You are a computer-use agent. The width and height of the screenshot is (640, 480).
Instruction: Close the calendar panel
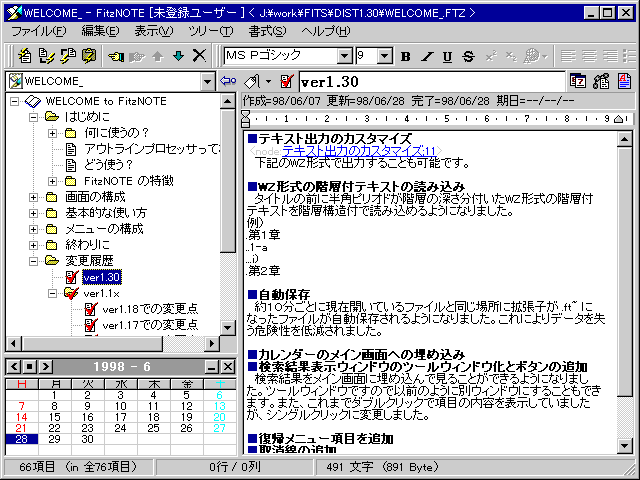click(228, 367)
